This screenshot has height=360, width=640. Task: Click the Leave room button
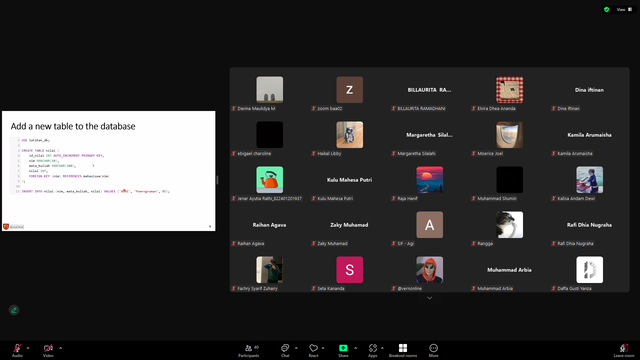click(x=624, y=350)
